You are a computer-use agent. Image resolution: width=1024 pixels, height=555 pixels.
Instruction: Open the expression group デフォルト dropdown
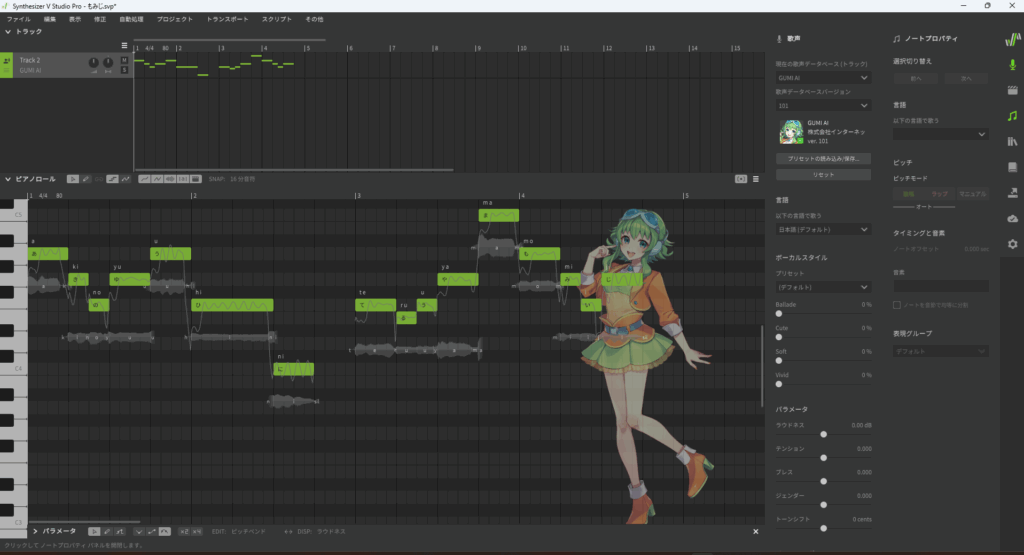(x=940, y=351)
